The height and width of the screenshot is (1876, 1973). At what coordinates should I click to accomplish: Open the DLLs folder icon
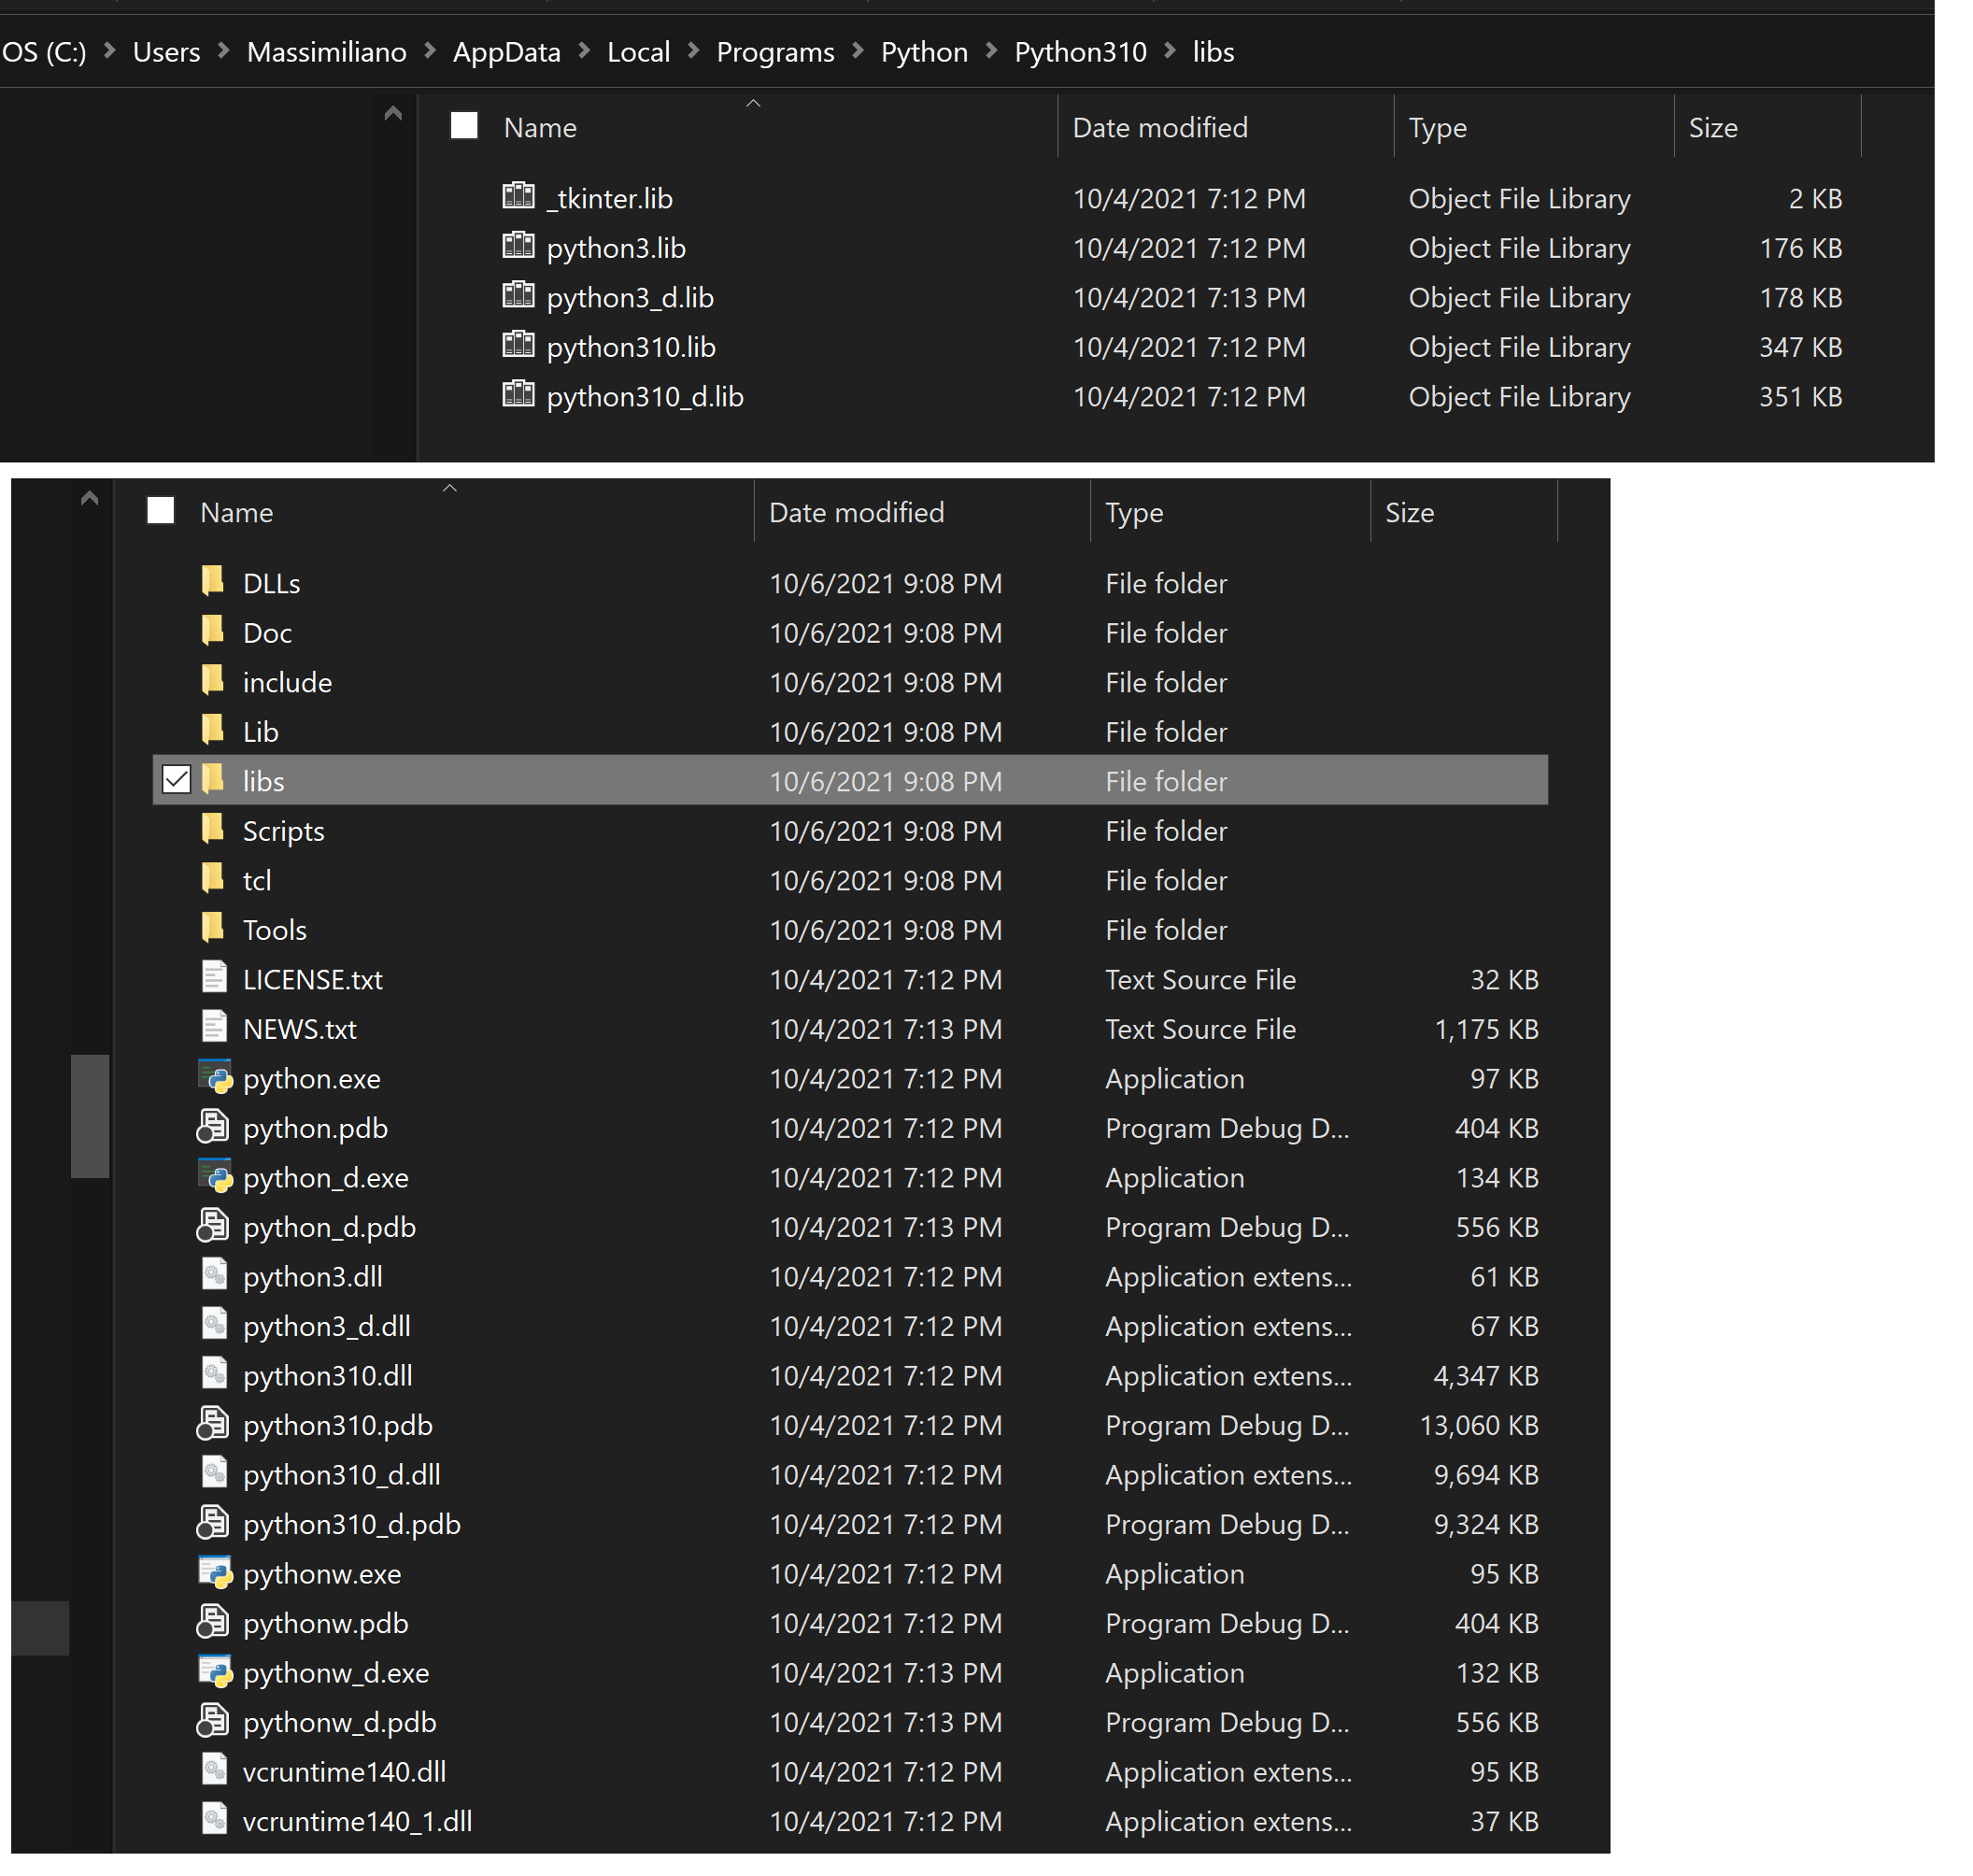tap(212, 582)
